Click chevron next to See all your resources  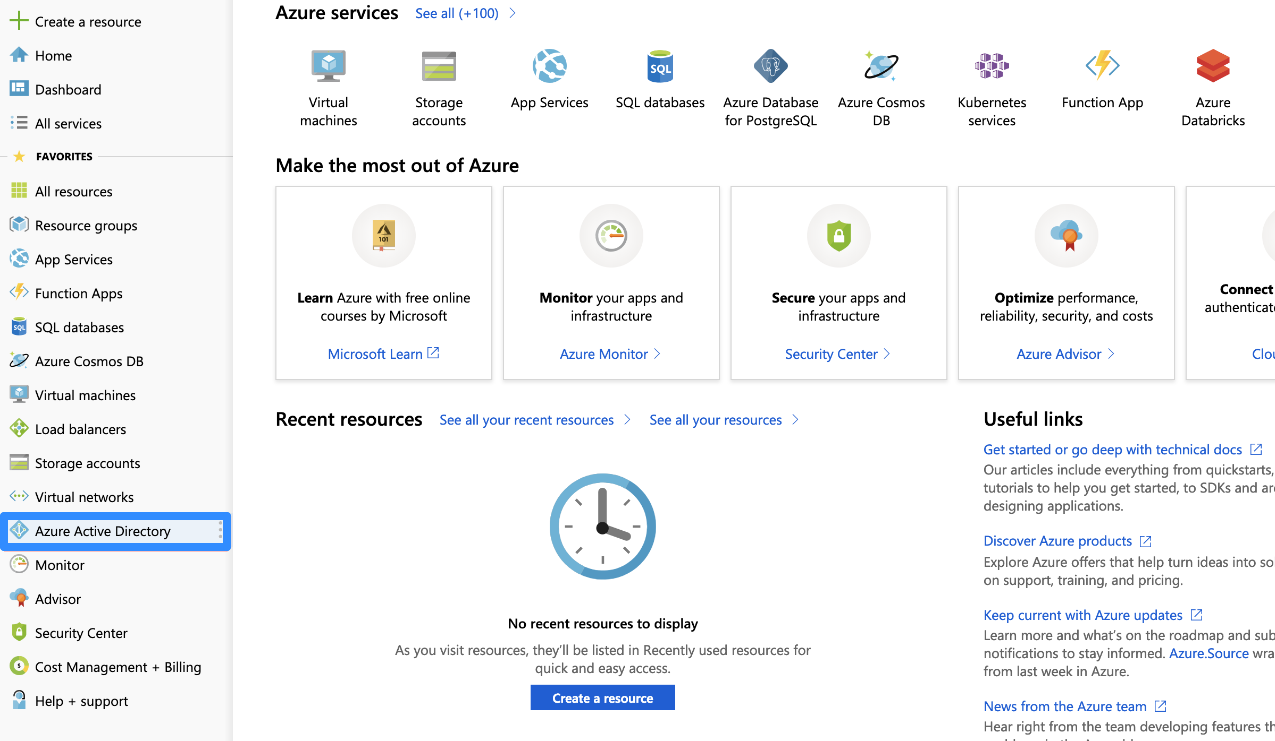(x=796, y=420)
